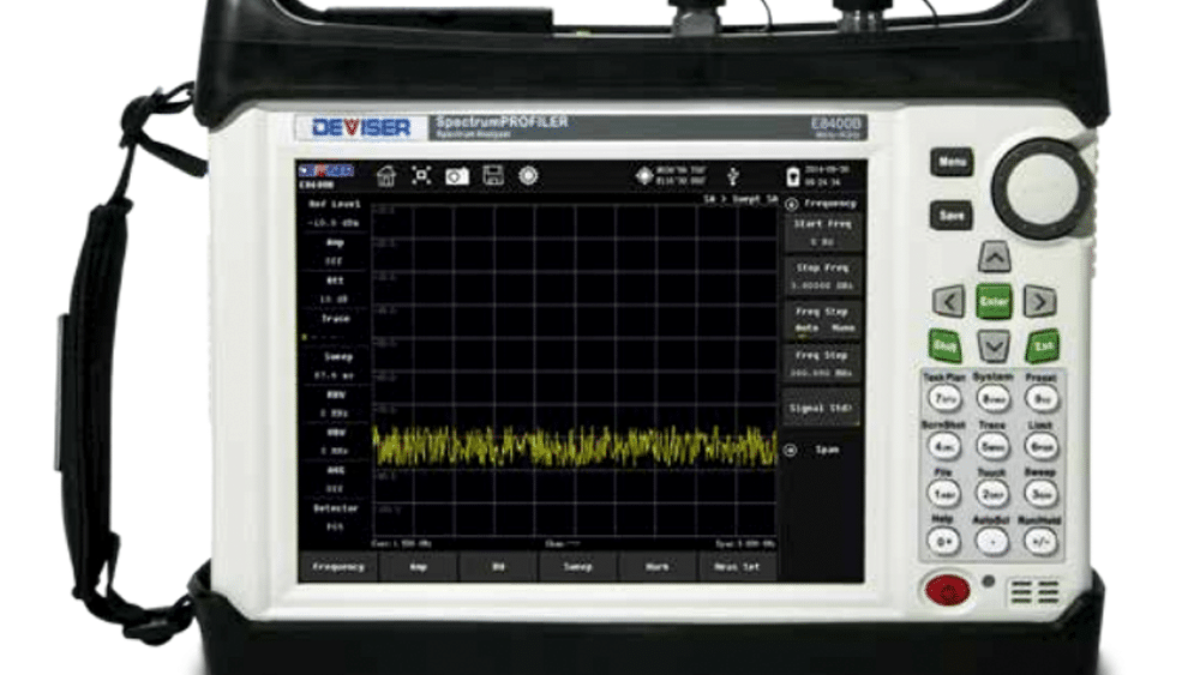Click keypad key 7 under Task Plan
The width and height of the screenshot is (1200, 675).
[x=944, y=398]
